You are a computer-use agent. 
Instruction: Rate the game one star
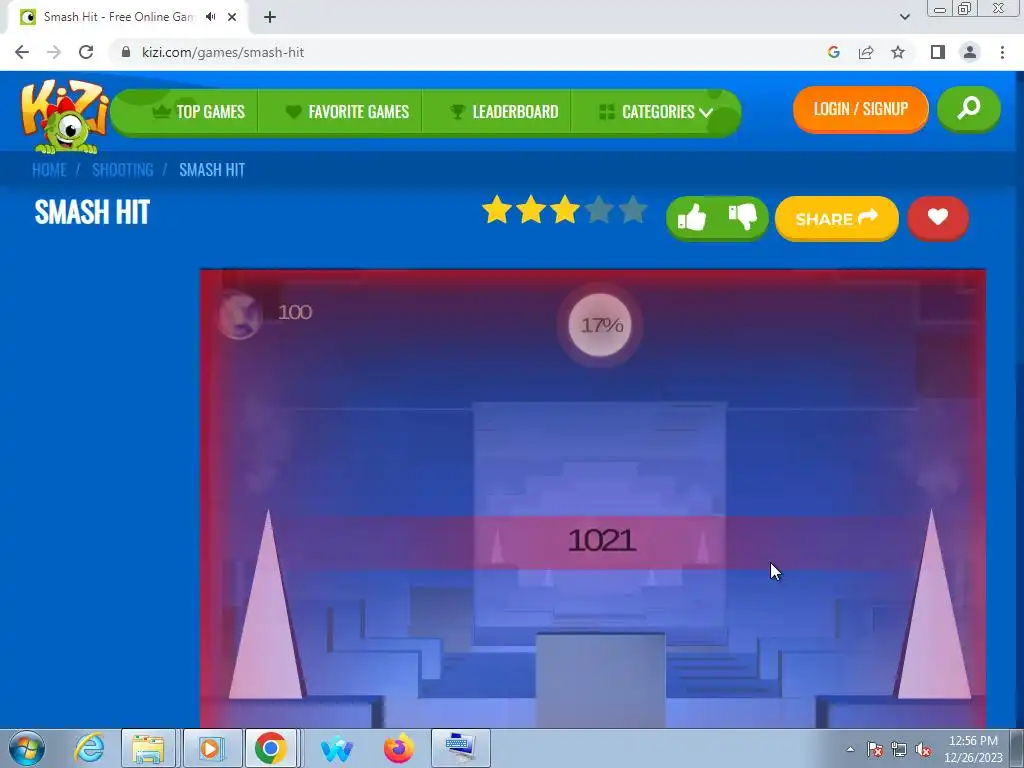click(x=497, y=210)
